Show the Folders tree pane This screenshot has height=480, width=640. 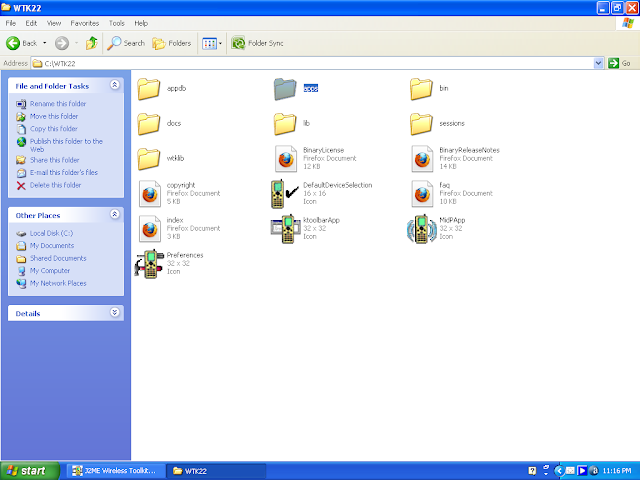[171, 43]
